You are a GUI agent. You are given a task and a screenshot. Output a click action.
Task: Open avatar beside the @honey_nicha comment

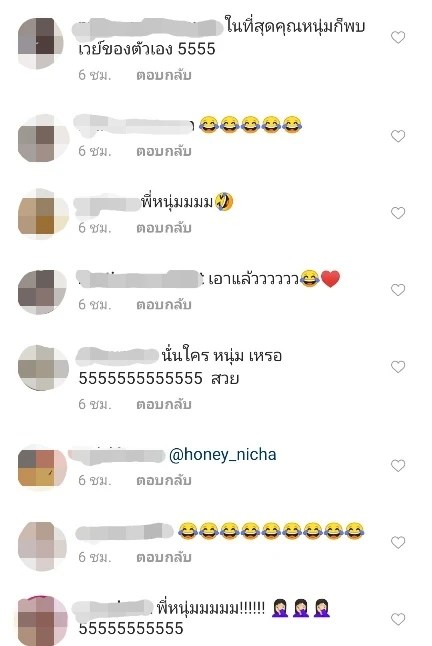tap(42, 468)
